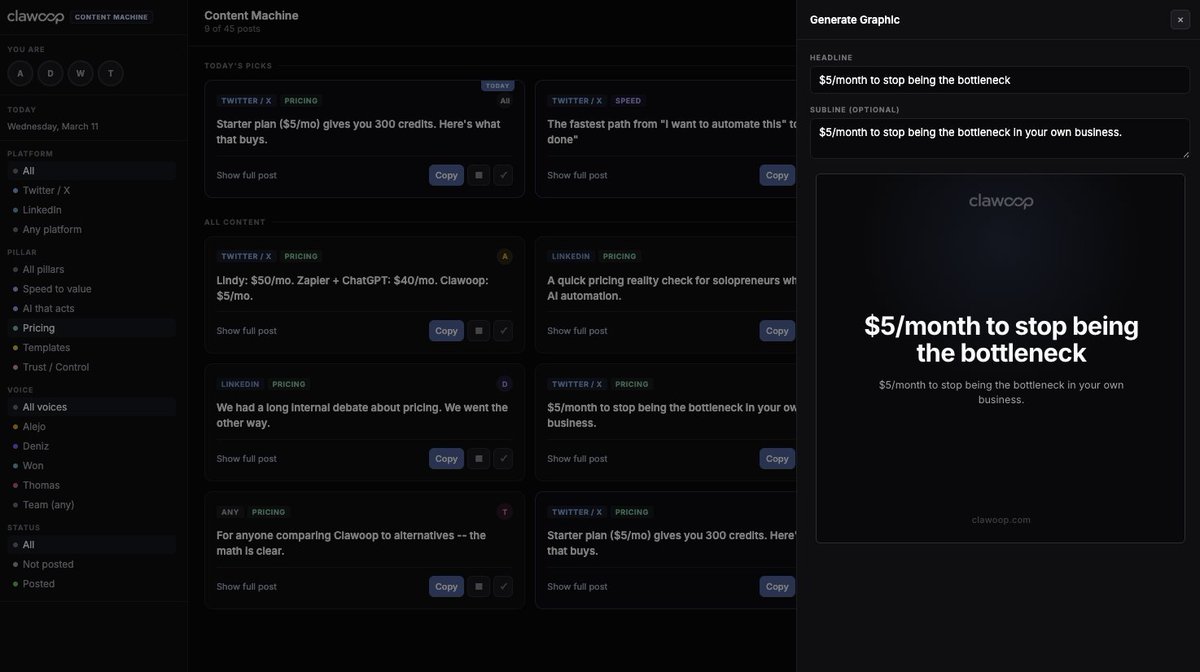Generate graphic icon on Lindy $50/mo card

coord(478,331)
